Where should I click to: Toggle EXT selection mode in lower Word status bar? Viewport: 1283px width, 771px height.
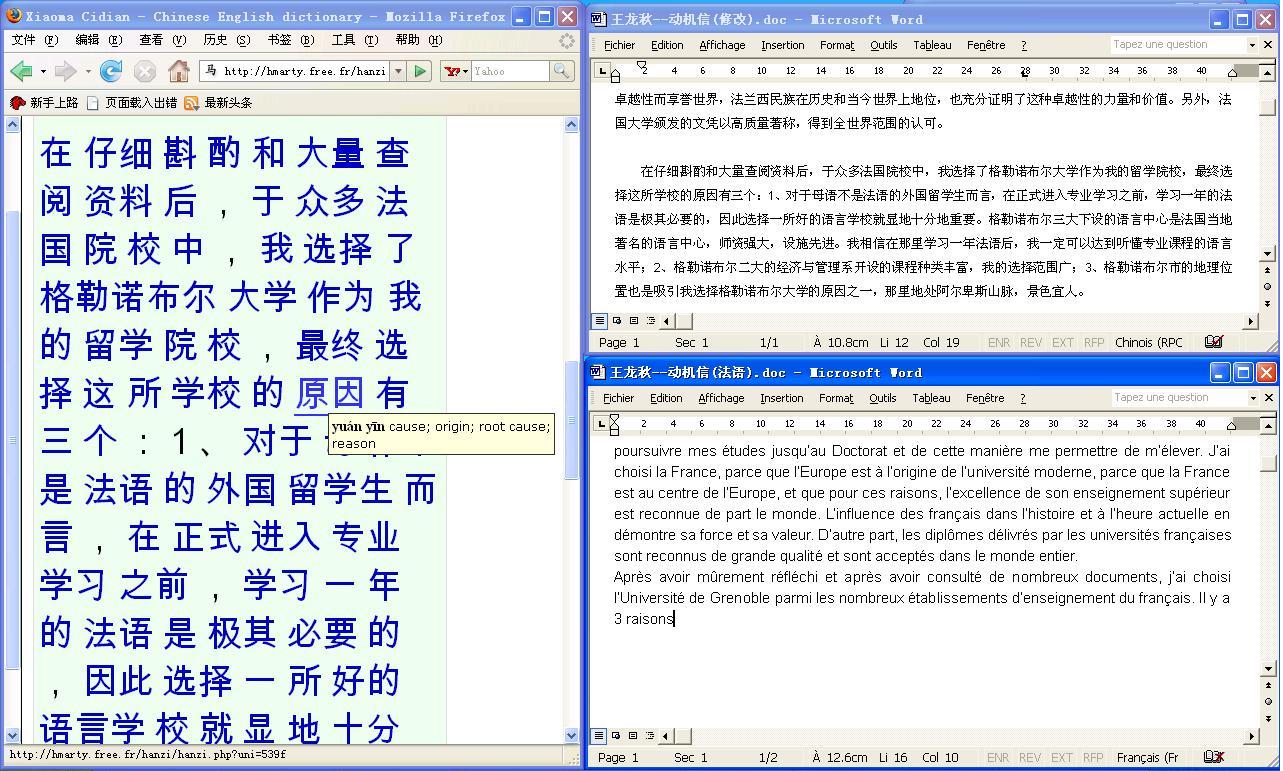pyautogui.click(x=1061, y=757)
